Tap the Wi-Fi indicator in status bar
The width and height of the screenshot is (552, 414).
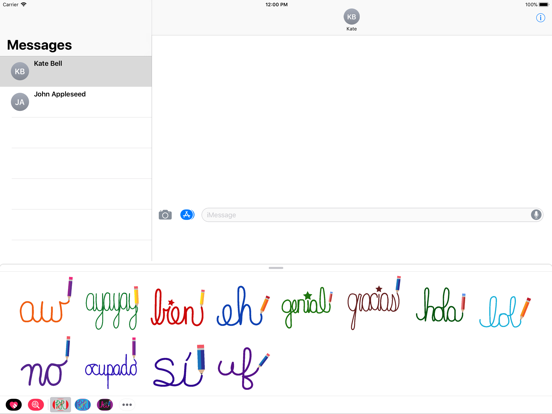(x=24, y=4)
